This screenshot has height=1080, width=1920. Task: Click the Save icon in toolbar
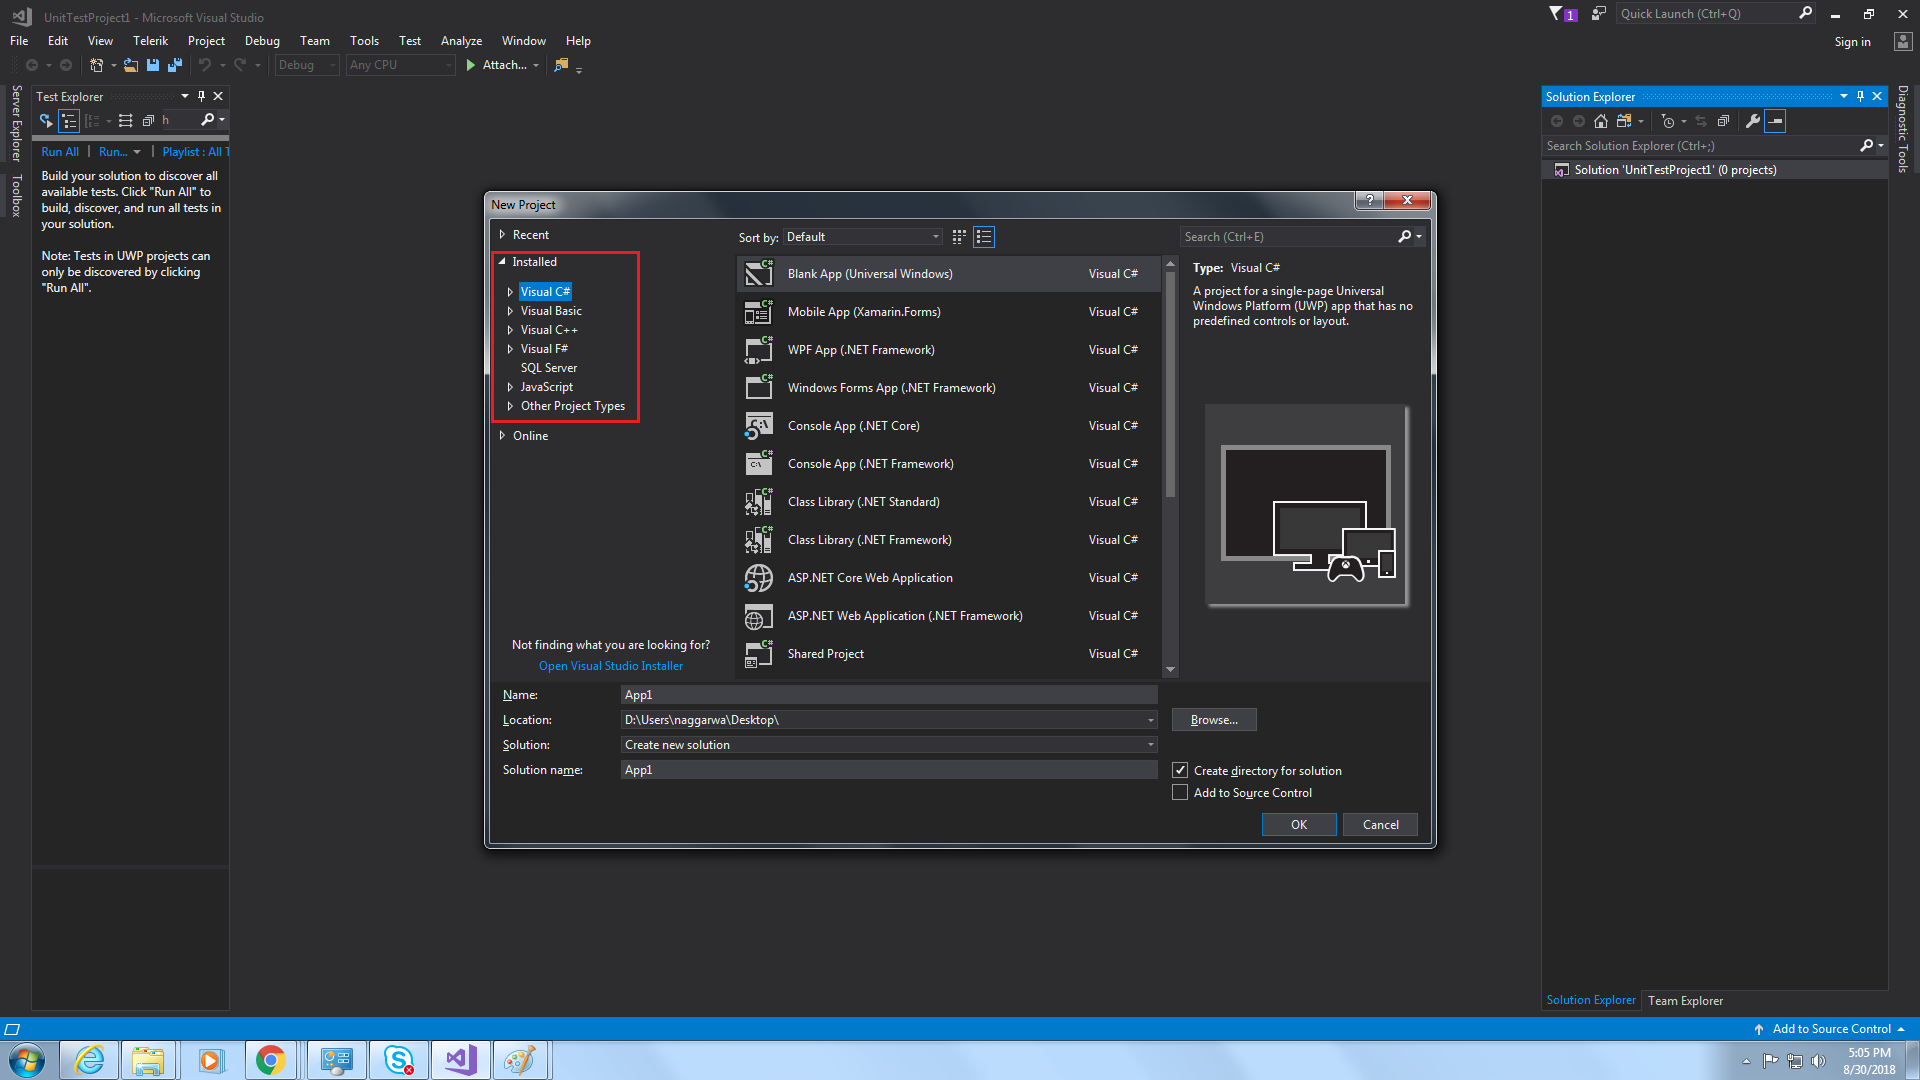153,65
